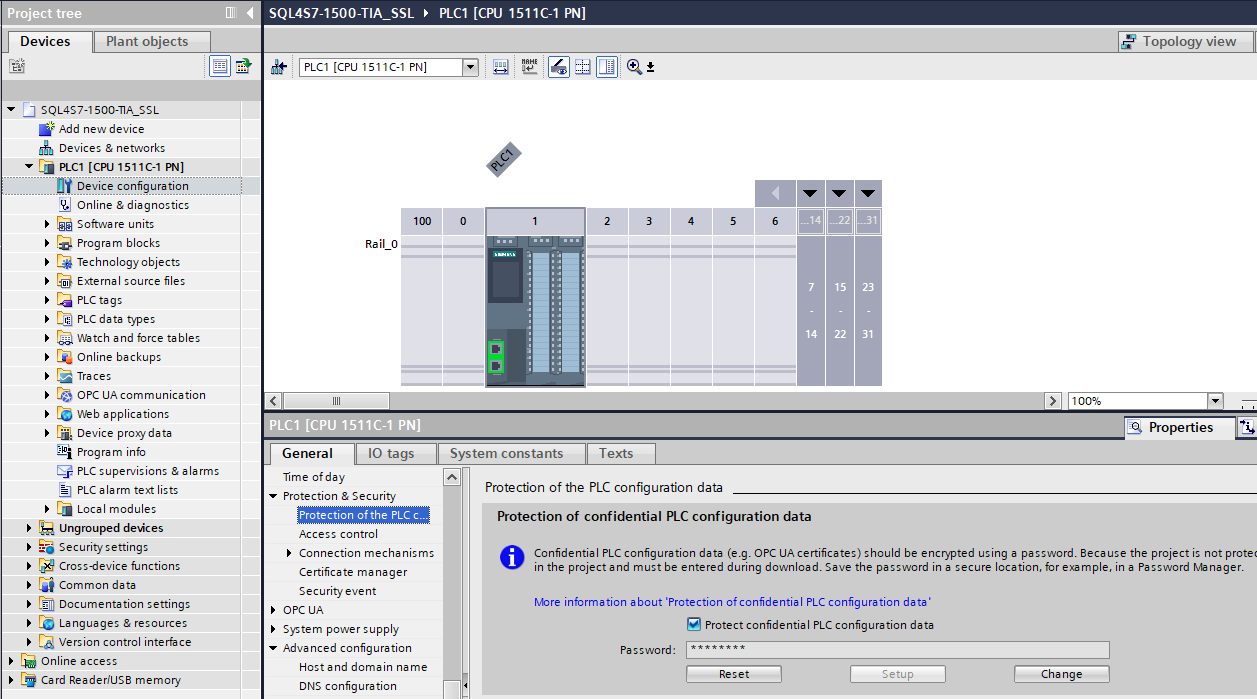Click the Technology objects folder icon
The width and height of the screenshot is (1257, 699).
65,262
